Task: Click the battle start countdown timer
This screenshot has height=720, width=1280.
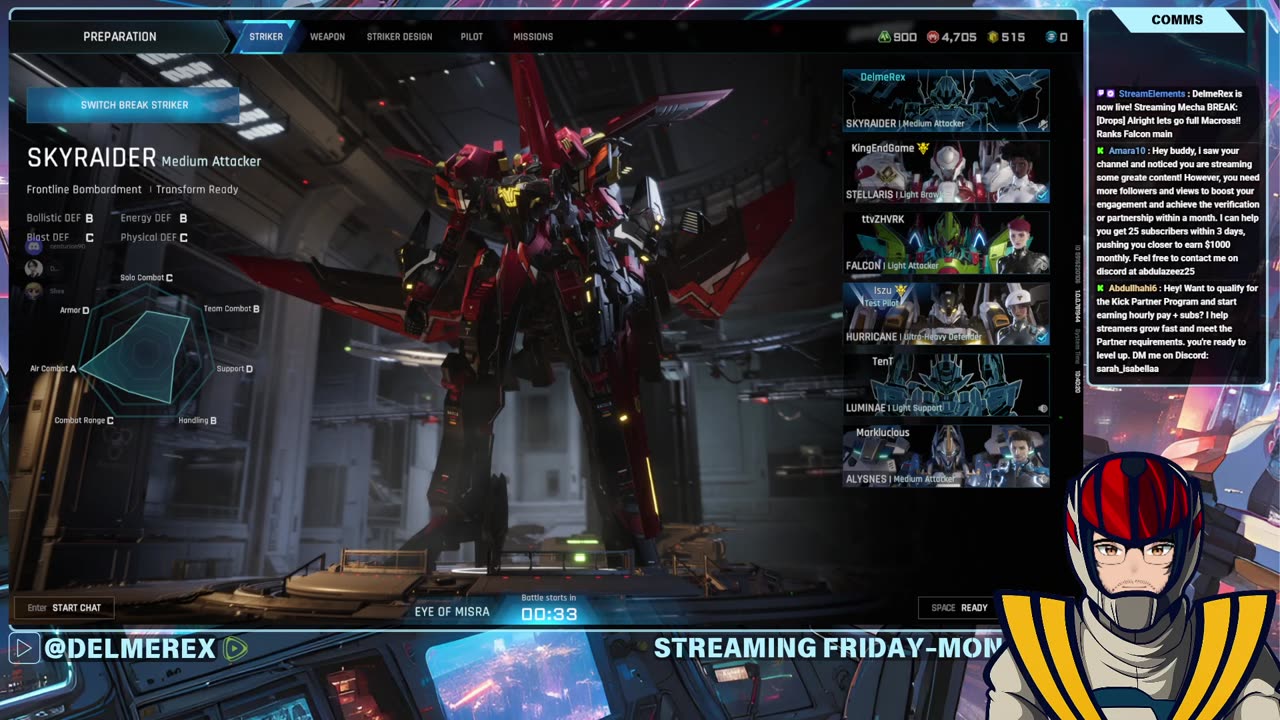Action: (549, 614)
